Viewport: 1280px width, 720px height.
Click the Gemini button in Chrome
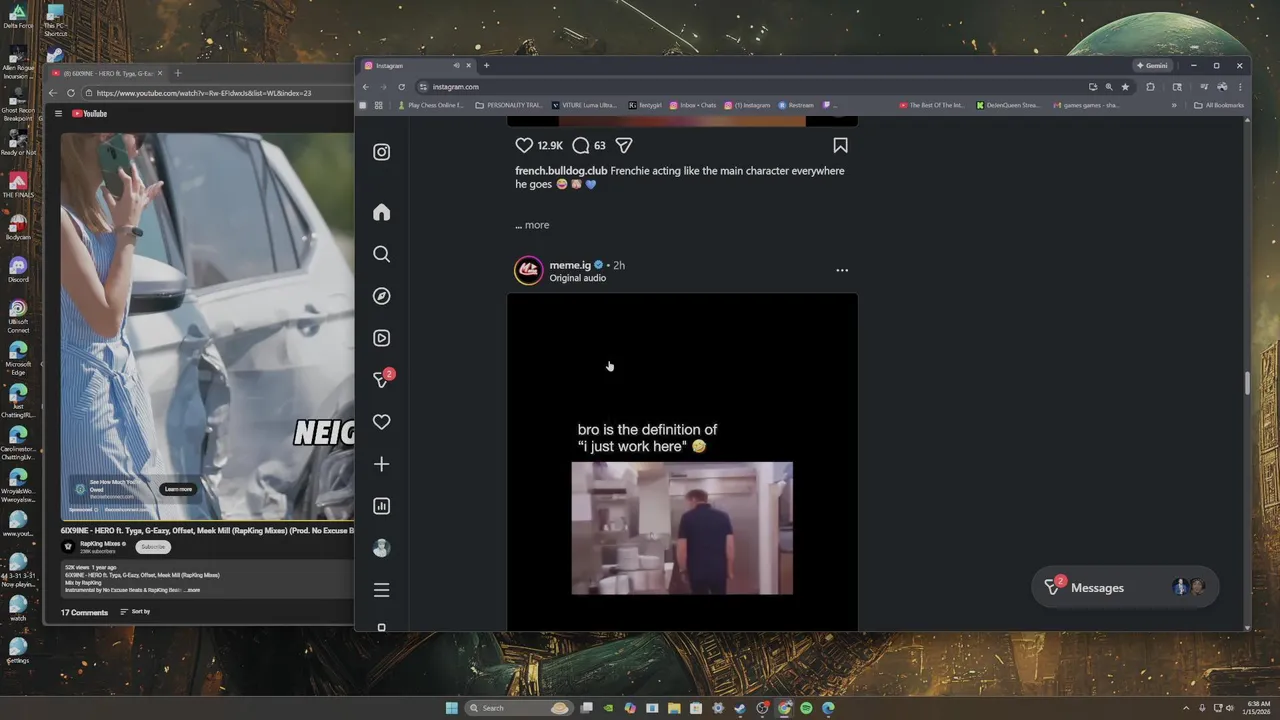tap(1152, 66)
